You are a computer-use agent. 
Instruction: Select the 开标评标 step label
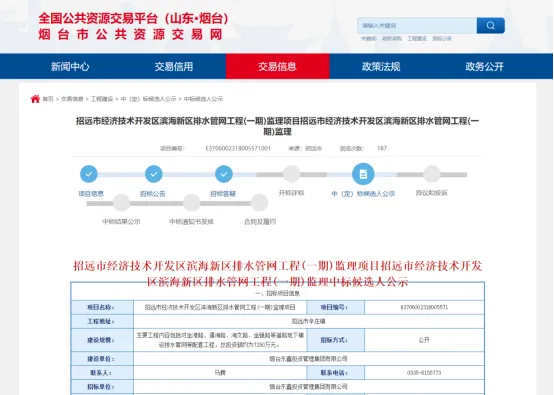[x=291, y=193]
